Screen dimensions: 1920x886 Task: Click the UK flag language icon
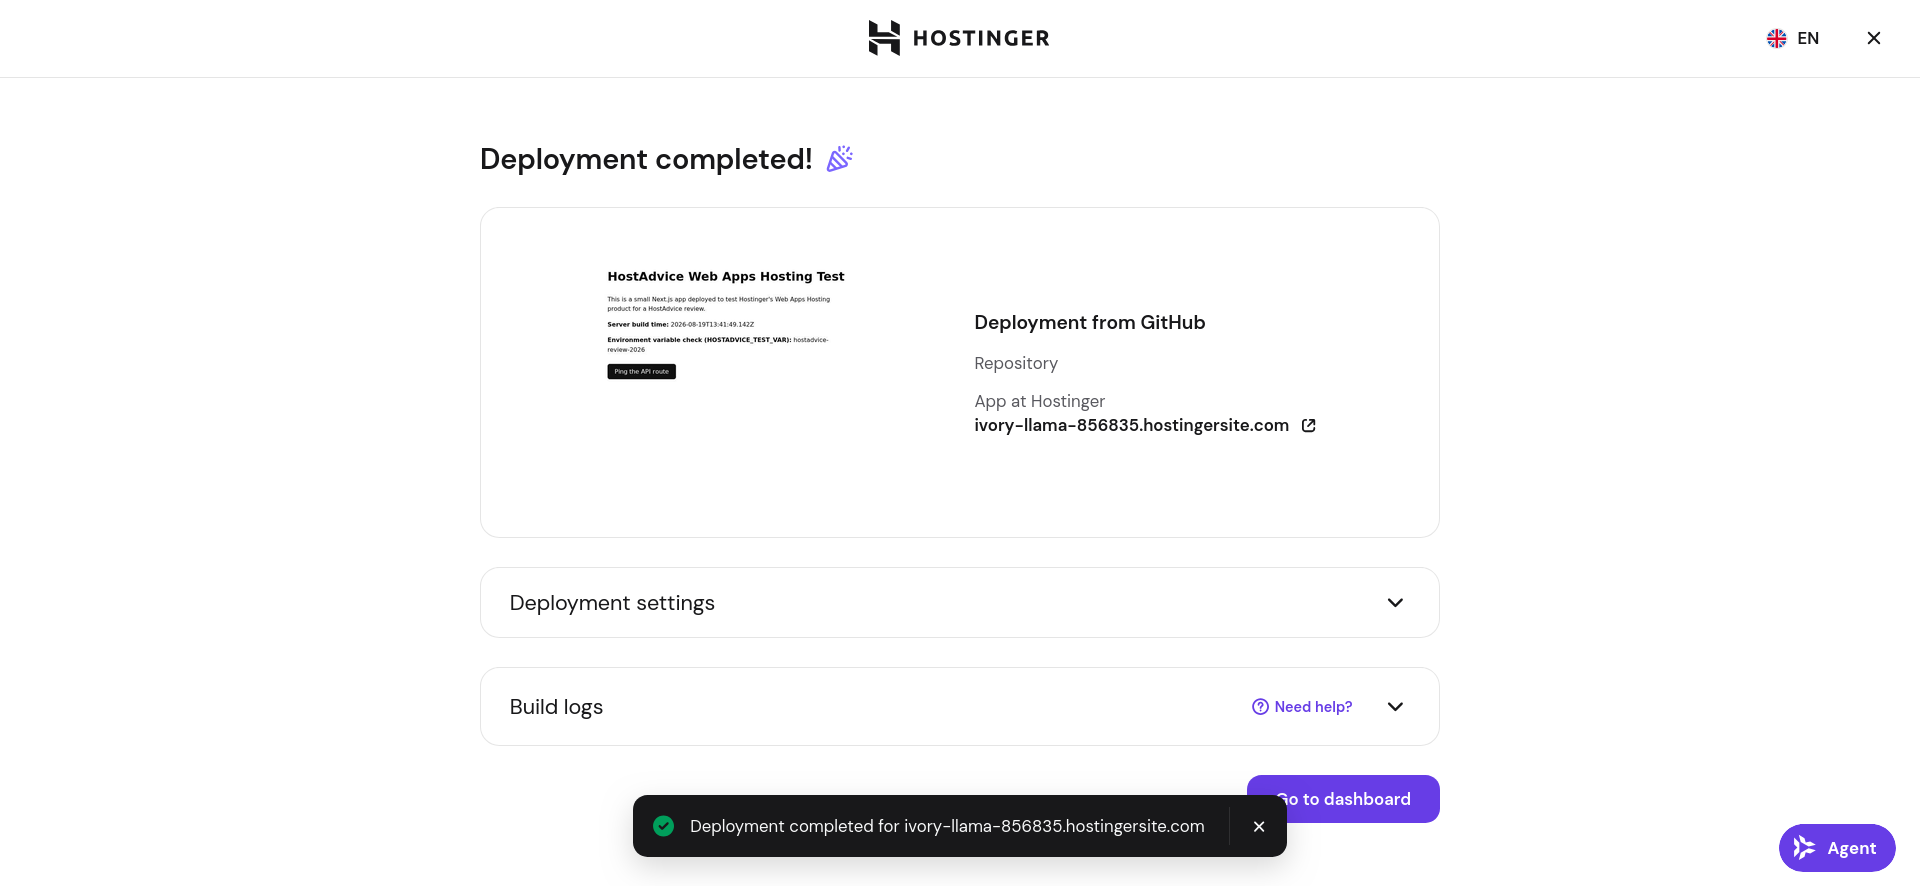coord(1777,38)
